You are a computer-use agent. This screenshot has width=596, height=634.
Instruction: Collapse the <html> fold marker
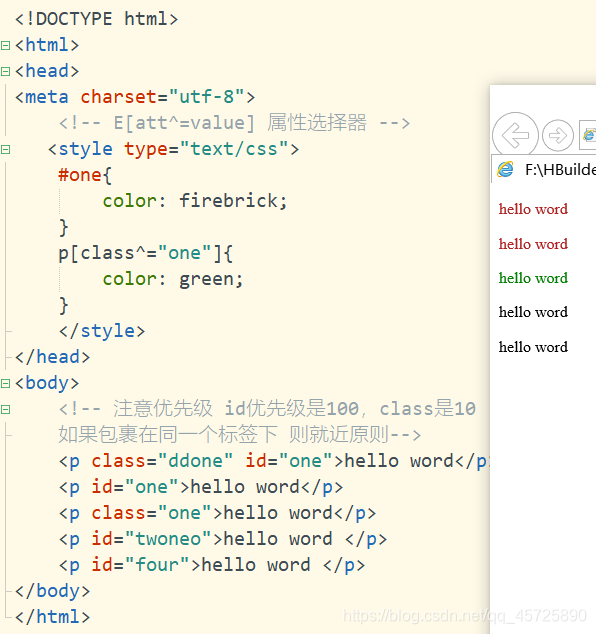[5, 45]
